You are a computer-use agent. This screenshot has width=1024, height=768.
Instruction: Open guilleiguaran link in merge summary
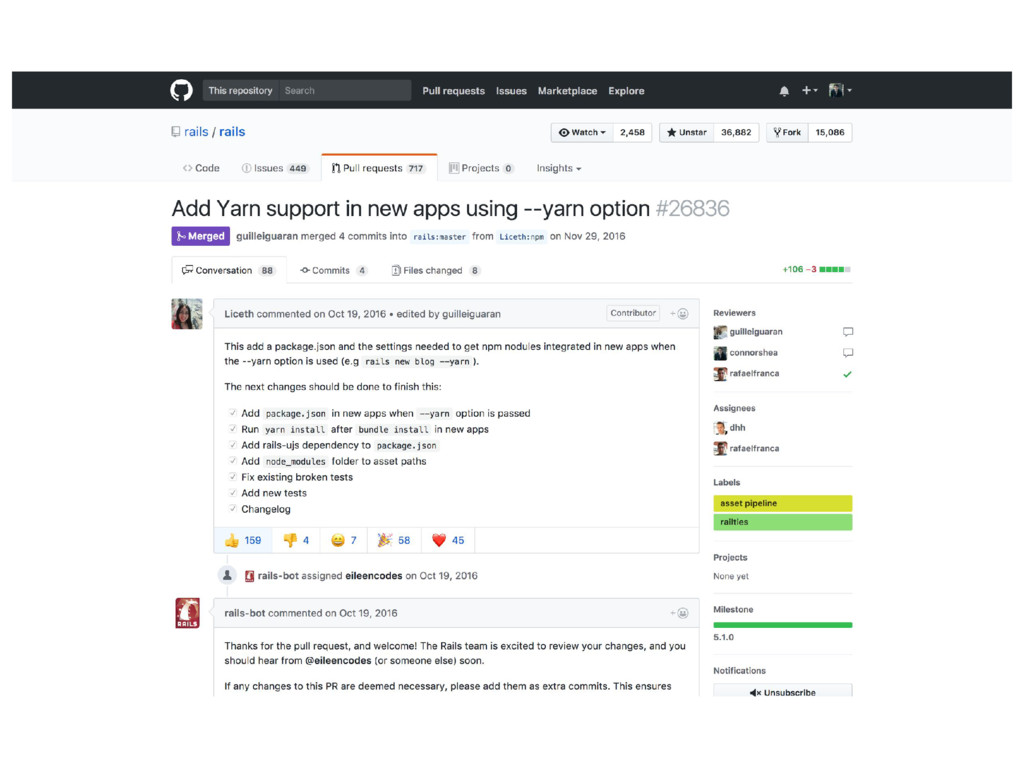[266, 236]
